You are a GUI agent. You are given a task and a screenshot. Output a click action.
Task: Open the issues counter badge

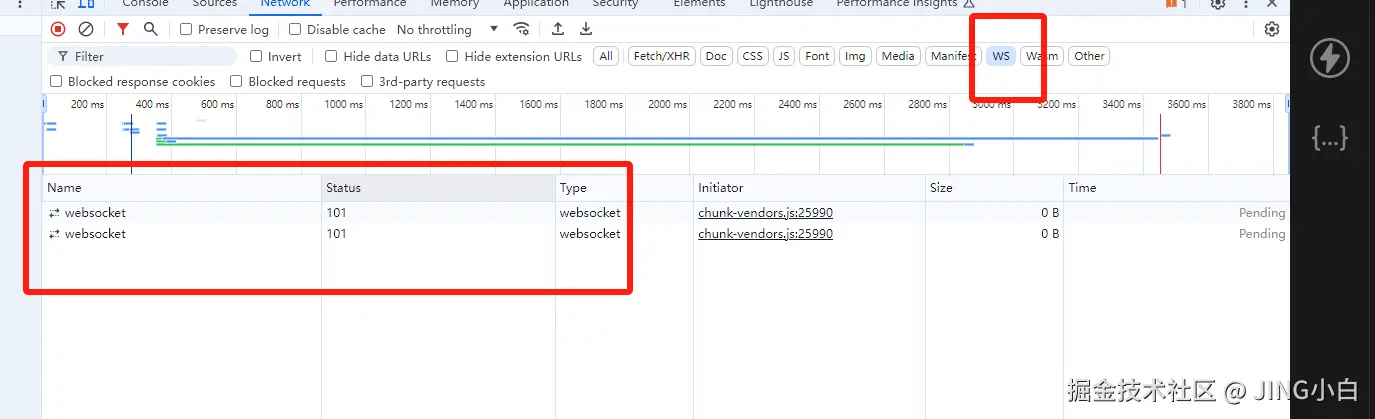tap(1176, 4)
